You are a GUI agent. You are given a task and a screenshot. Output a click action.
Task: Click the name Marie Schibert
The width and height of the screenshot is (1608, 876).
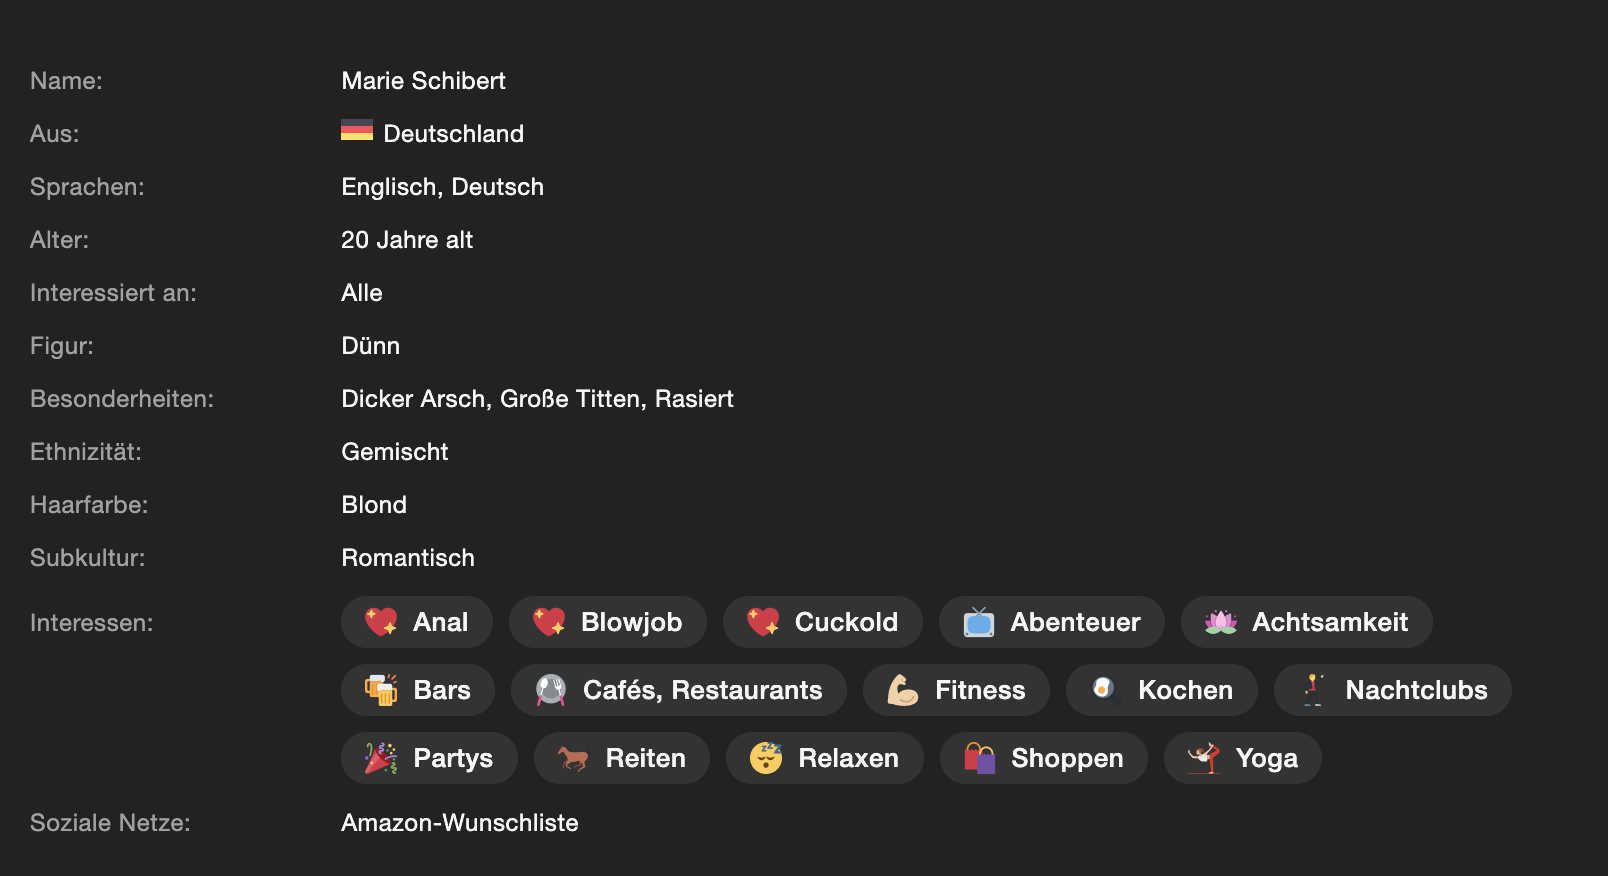click(x=423, y=81)
